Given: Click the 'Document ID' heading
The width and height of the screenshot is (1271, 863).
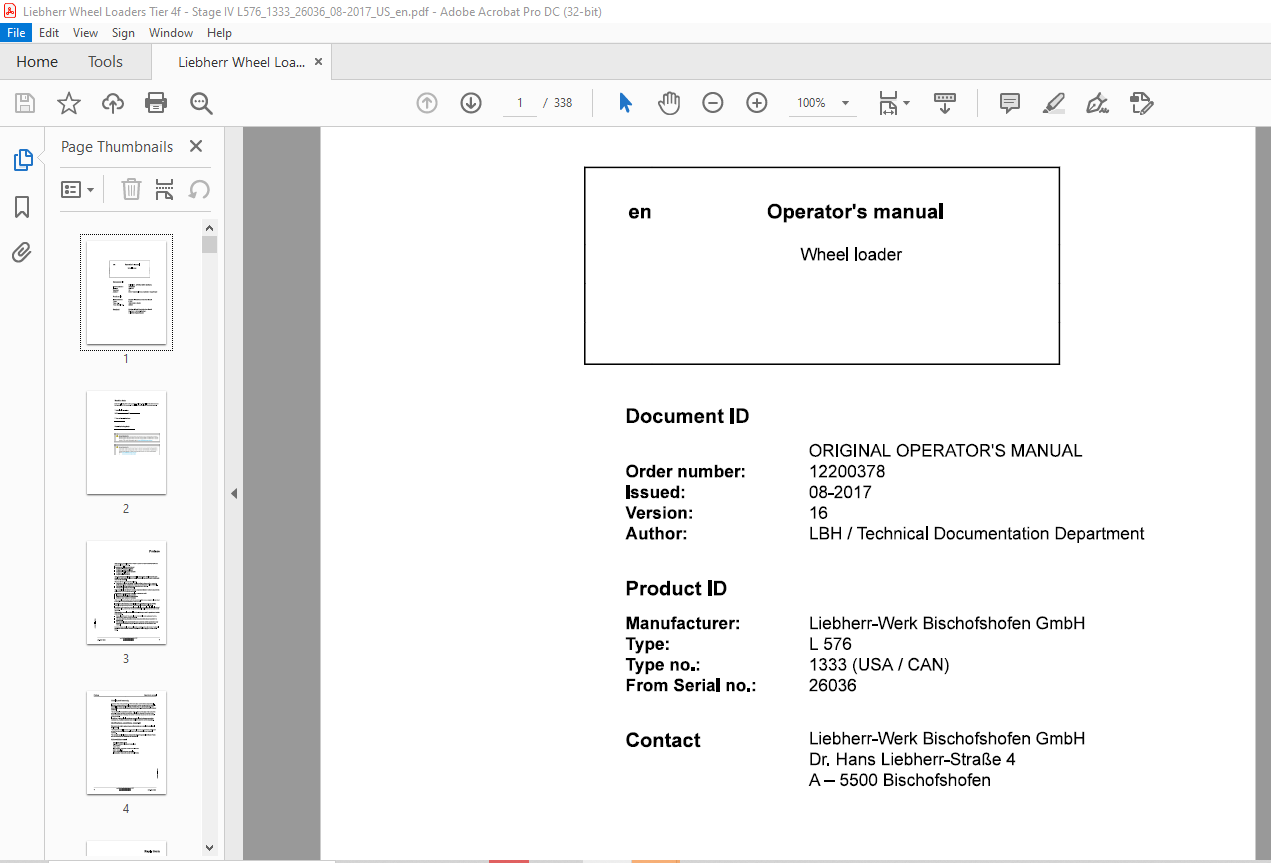Looking at the screenshot, I should [687, 416].
